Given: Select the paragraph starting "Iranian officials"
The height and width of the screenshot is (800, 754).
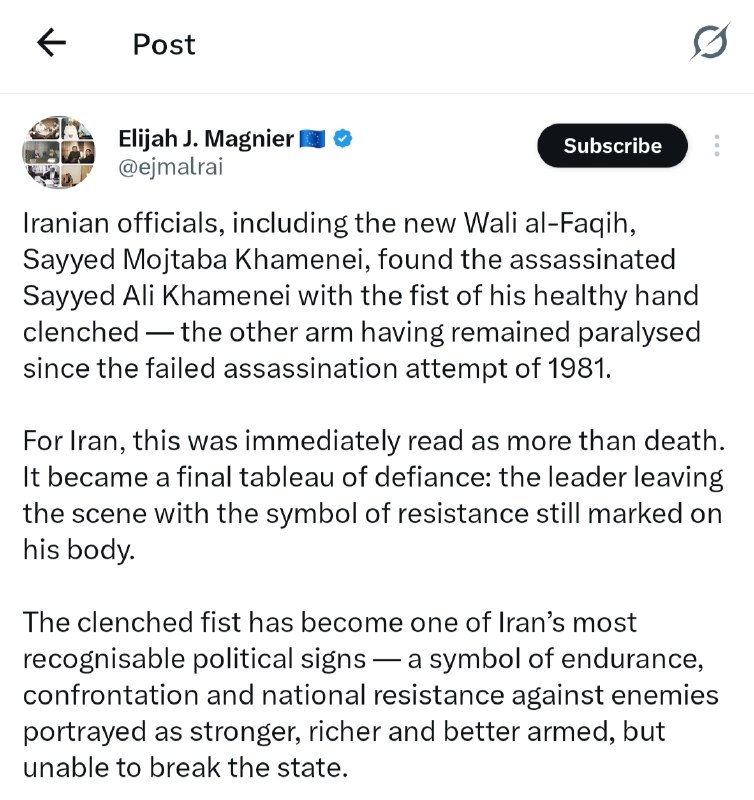Looking at the screenshot, I should pos(361,296).
